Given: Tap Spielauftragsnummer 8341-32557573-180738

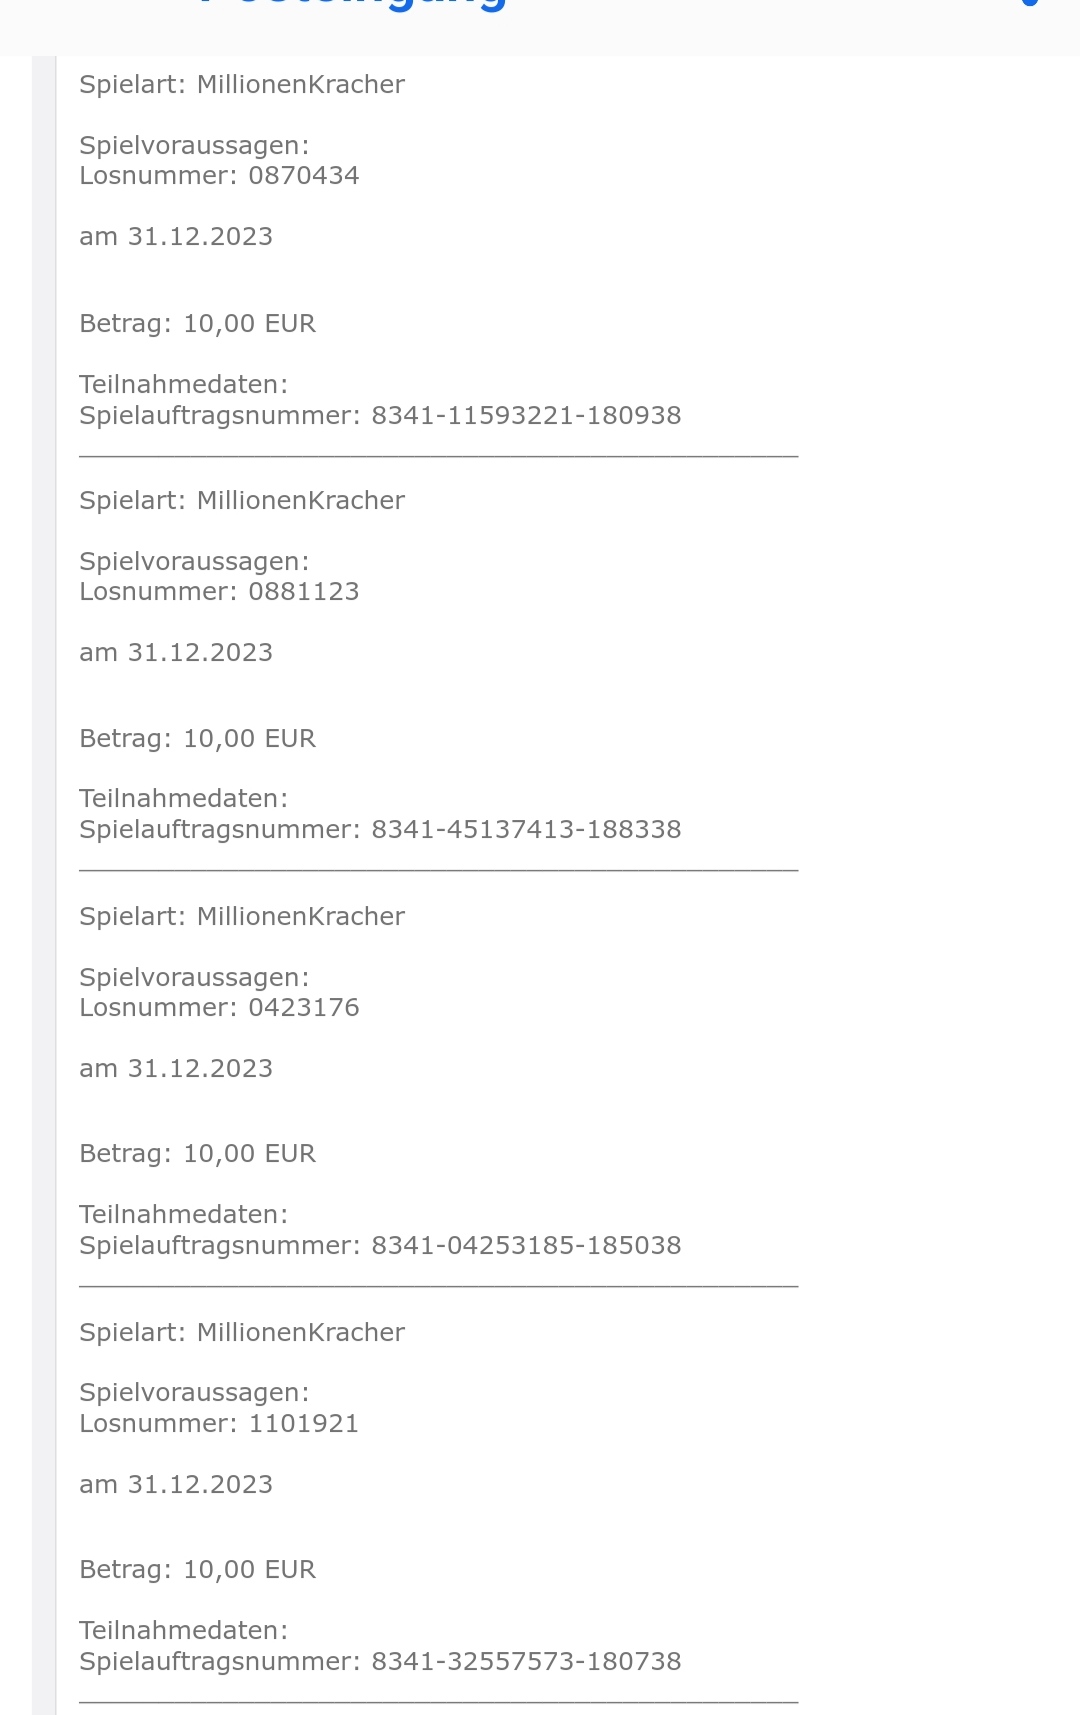Looking at the screenshot, I should click(380, 1662).
